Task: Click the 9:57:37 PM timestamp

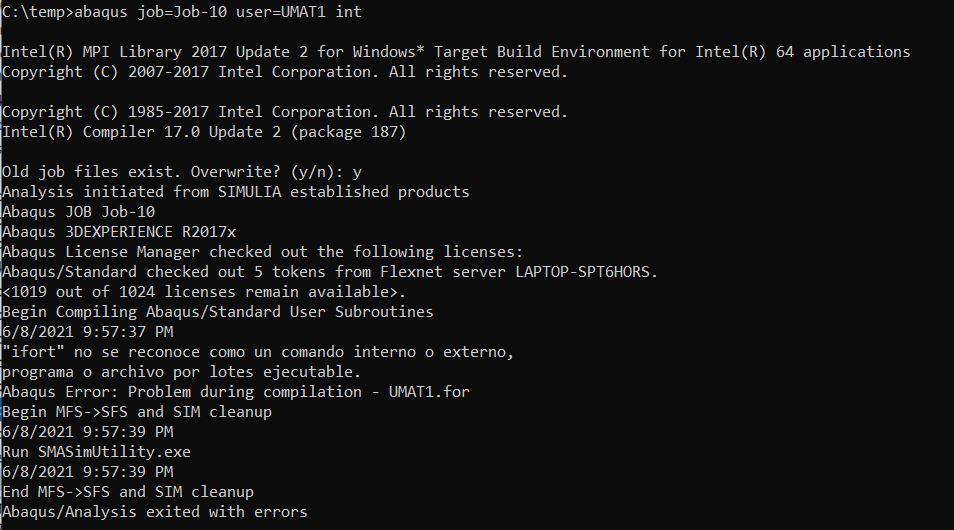Action: (88, 332)
